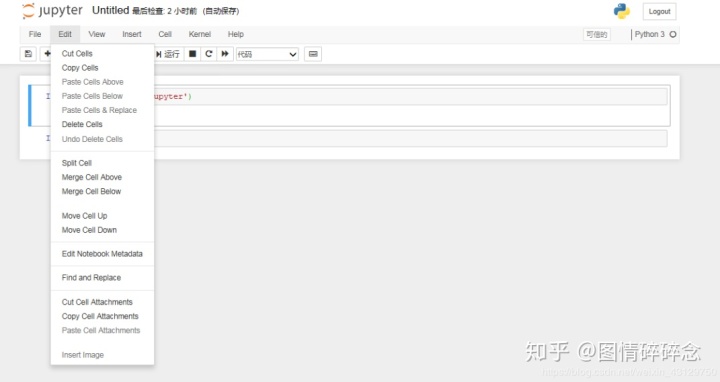Open the File menu
The width and height of the screenshot is (720, 382).
point(35,34)
